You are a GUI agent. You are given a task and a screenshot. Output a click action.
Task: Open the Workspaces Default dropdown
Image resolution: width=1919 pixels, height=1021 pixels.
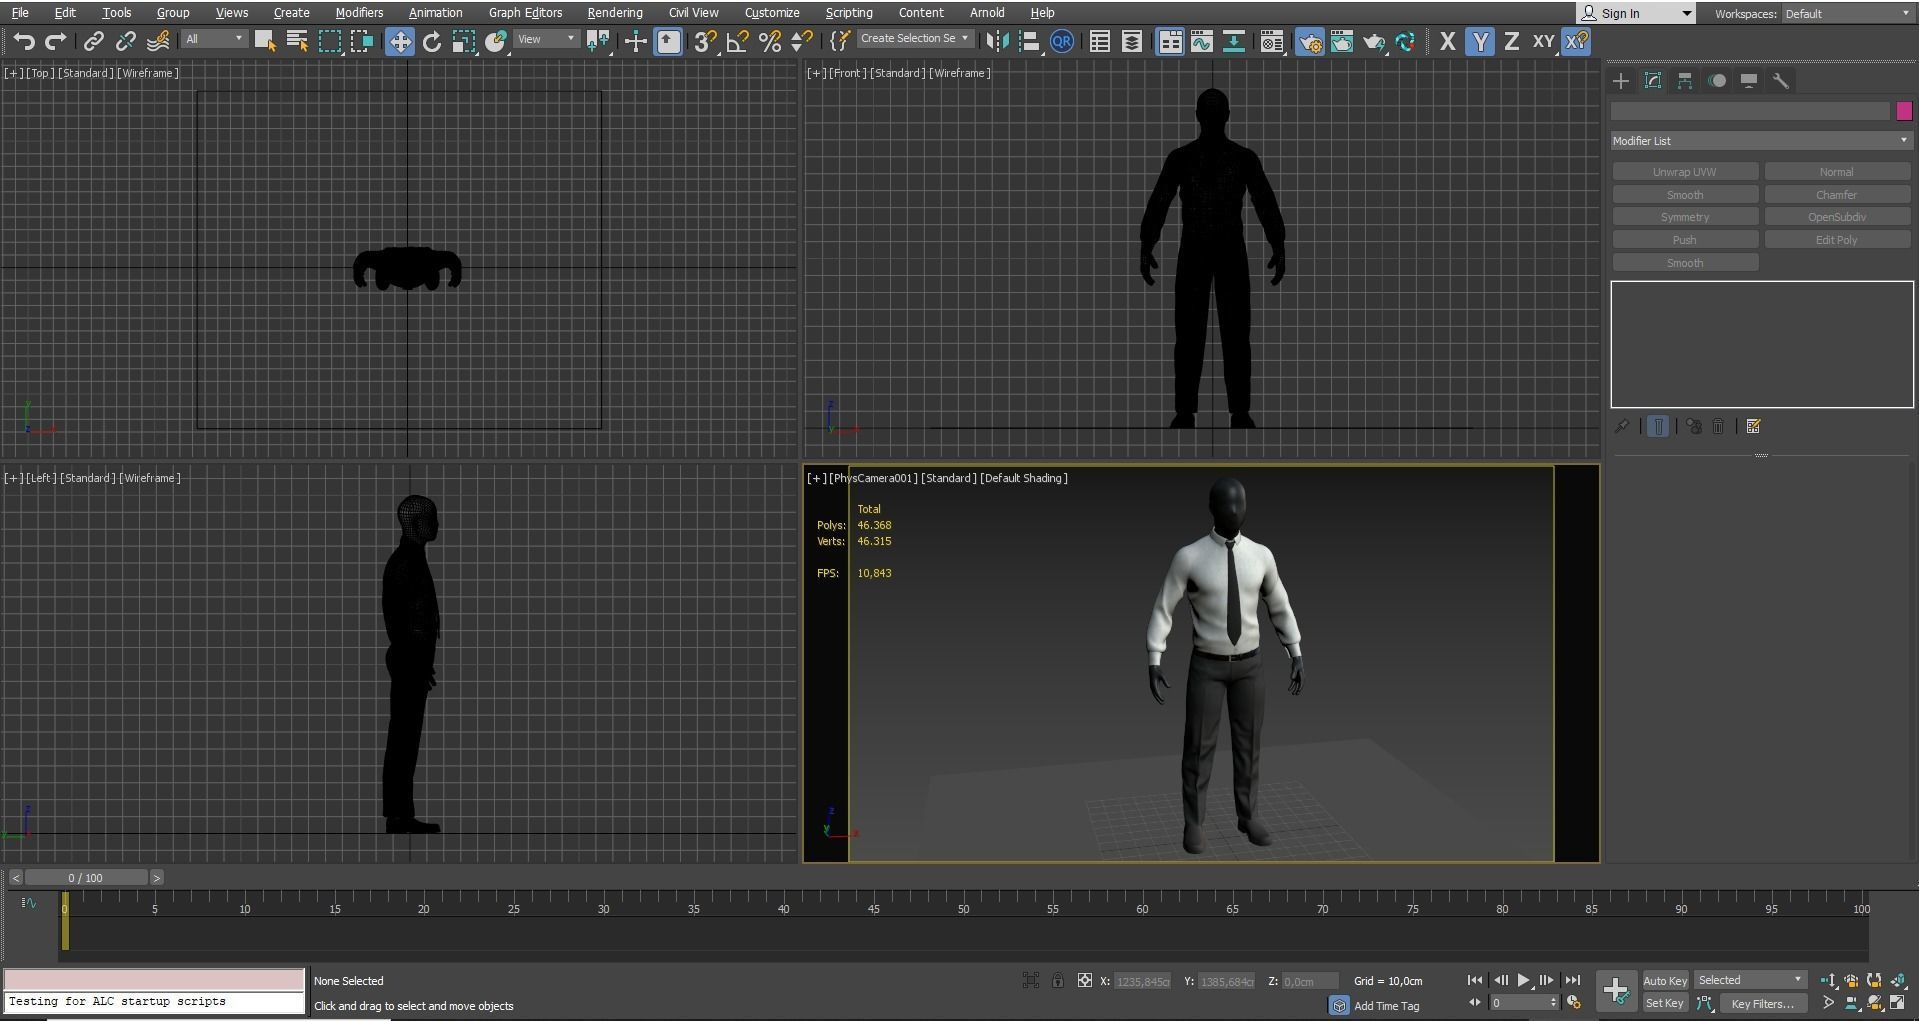pyautogui.click(x=1846, y=13)
